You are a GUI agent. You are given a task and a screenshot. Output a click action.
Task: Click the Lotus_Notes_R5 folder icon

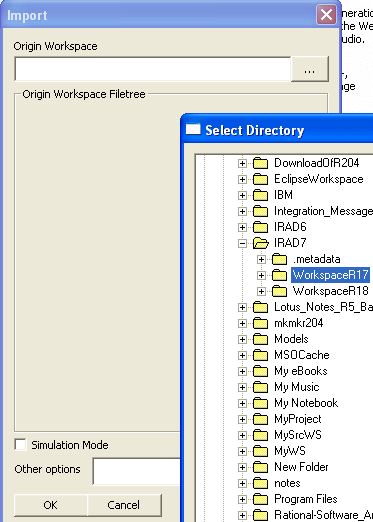point(260,307)
